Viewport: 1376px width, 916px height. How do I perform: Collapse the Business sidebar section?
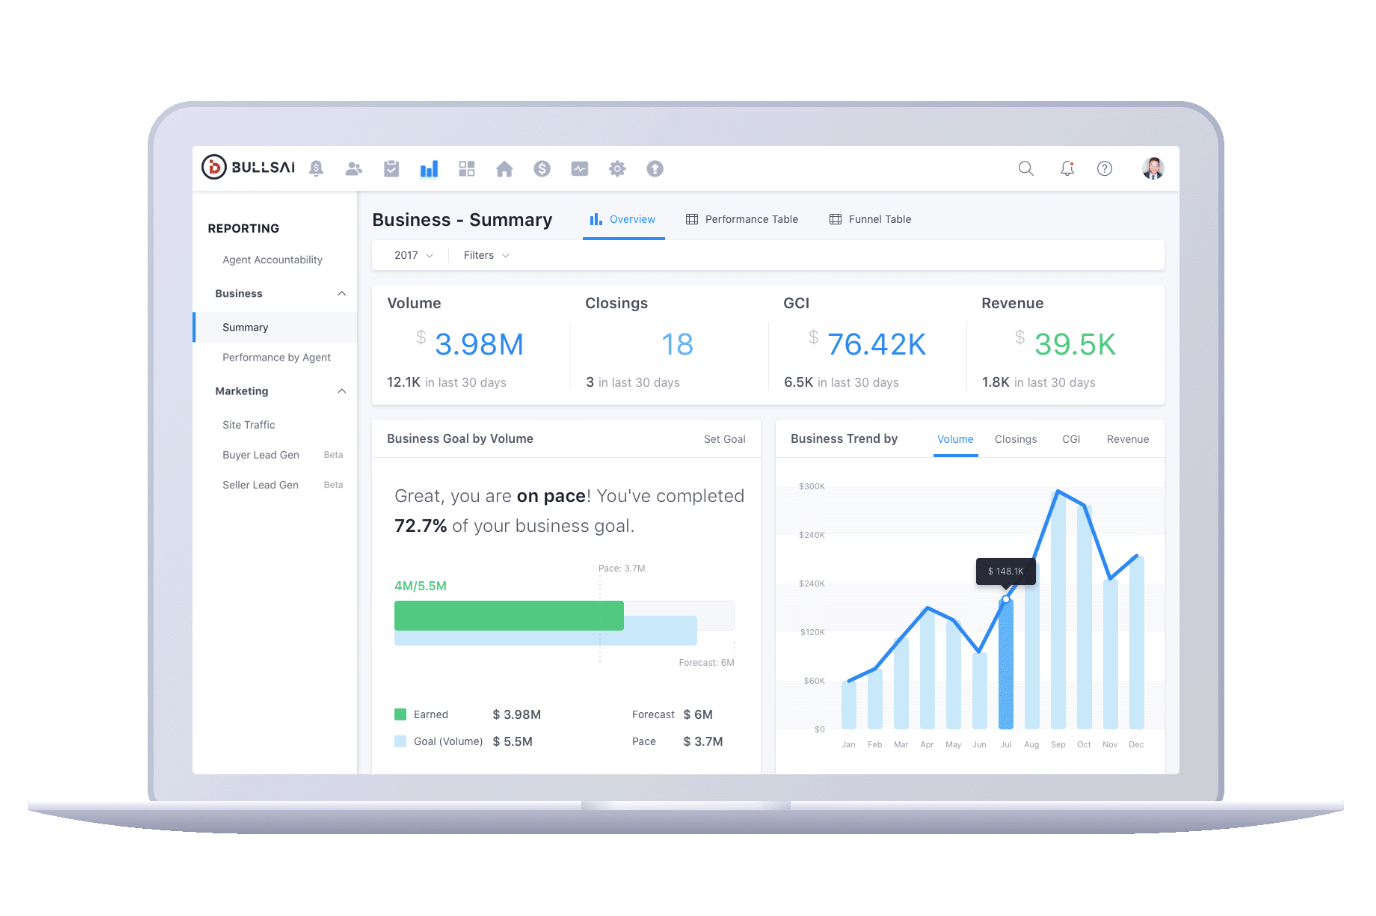point(342,294)
